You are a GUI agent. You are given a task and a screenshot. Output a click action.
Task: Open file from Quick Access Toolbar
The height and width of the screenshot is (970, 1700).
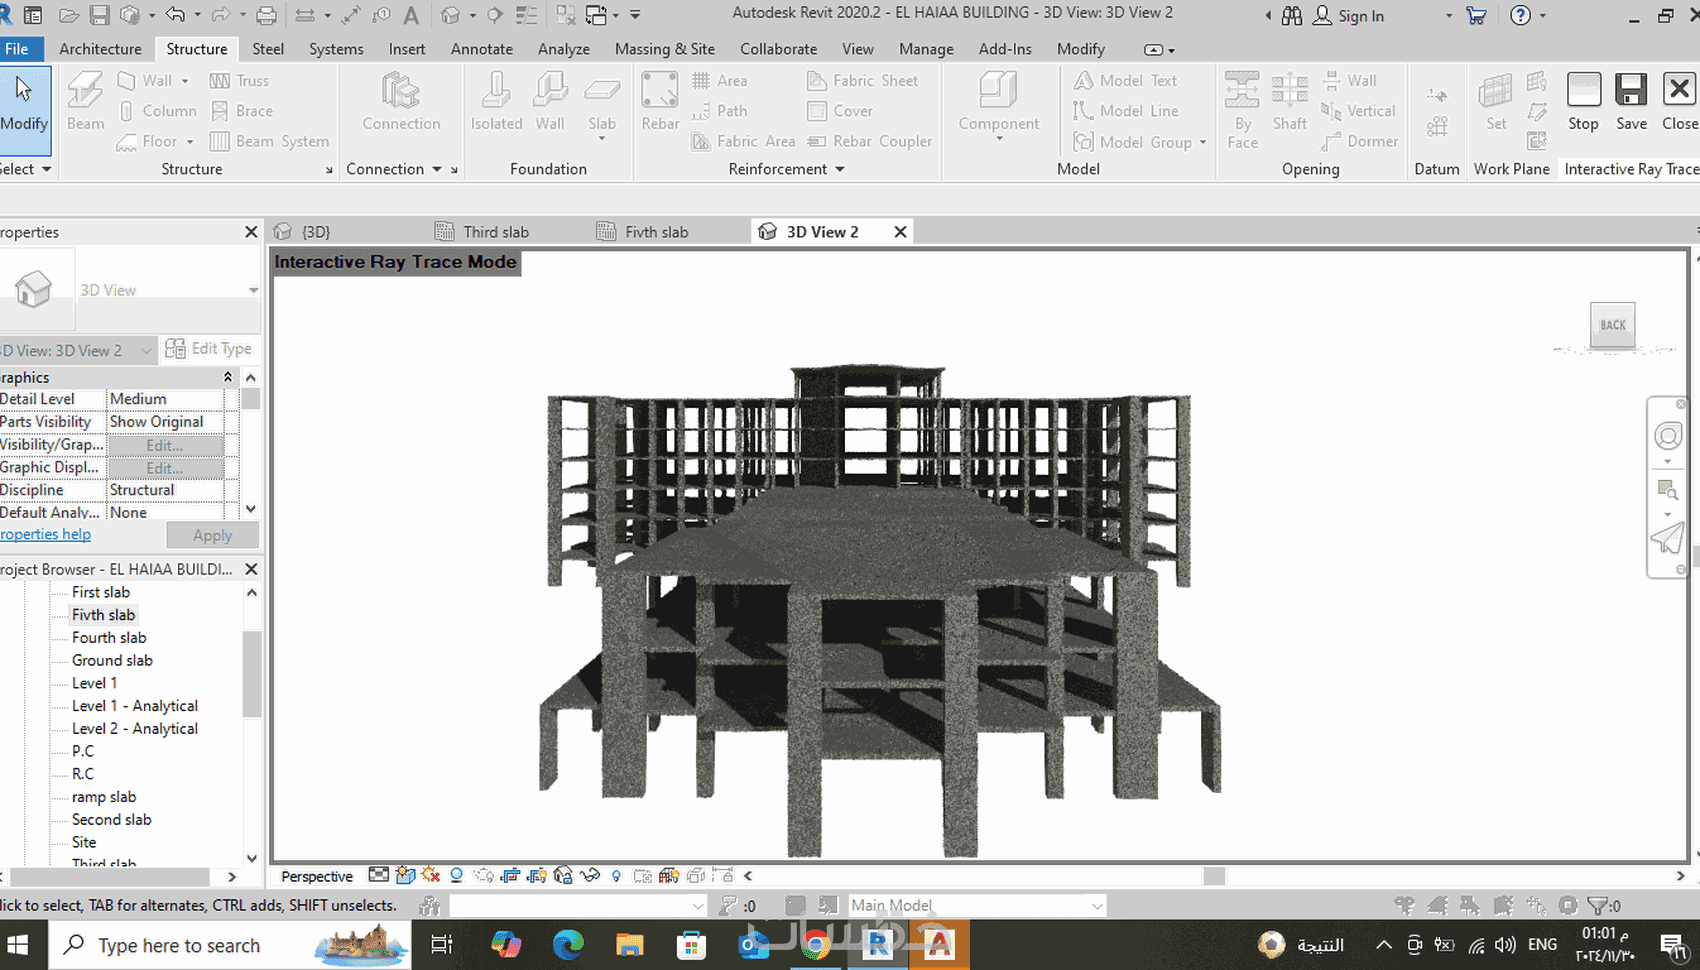[69, 16]
